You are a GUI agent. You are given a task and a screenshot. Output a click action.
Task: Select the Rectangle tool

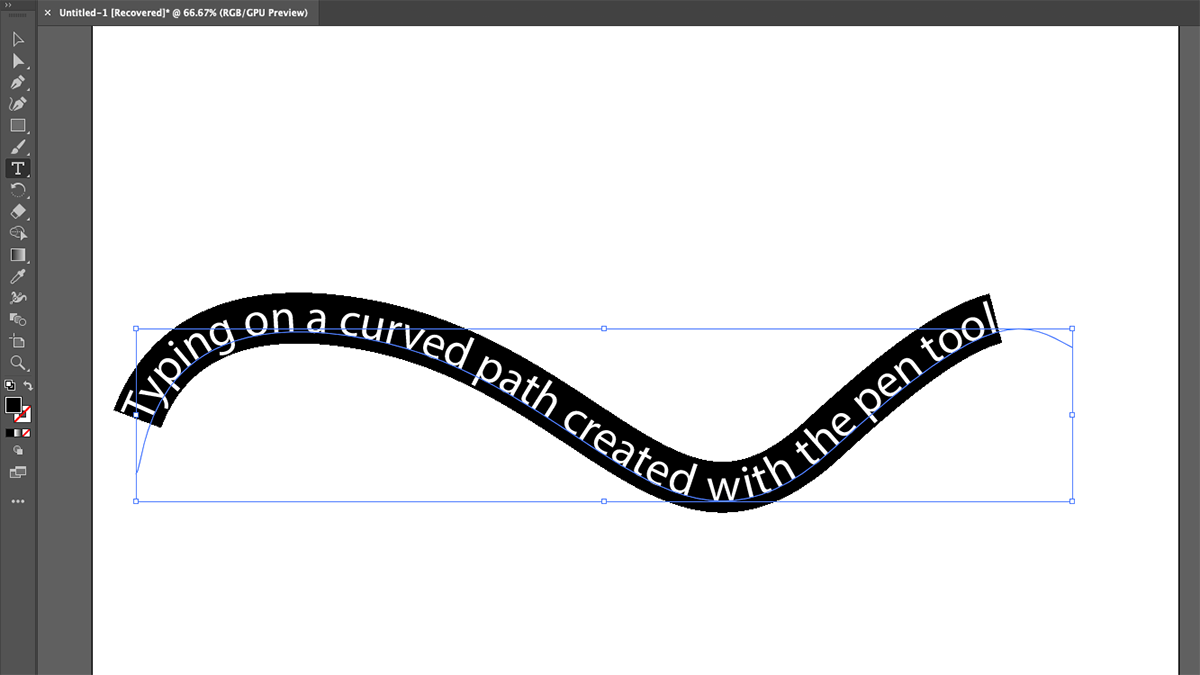(x=18, y=126)
